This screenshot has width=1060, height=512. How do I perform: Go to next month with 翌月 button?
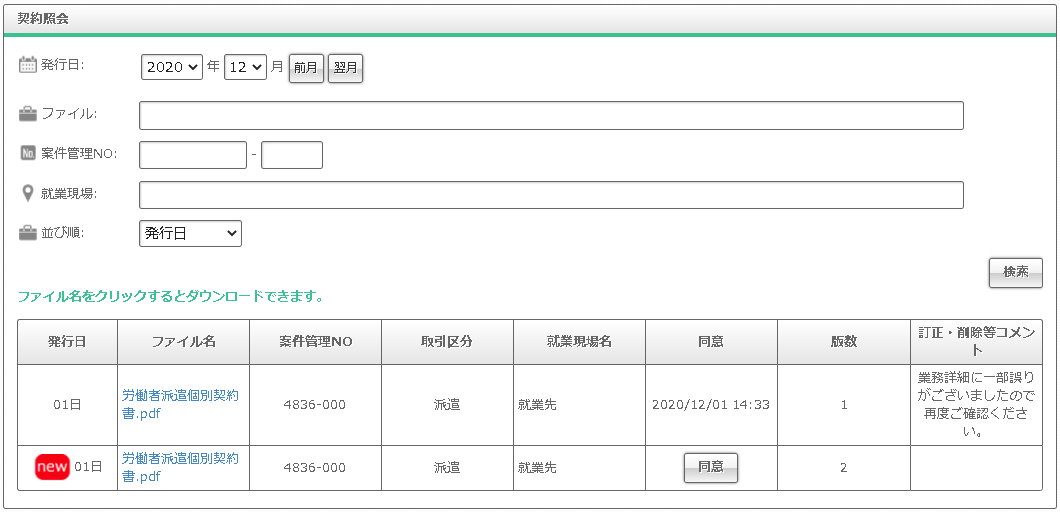coord(345,68)
